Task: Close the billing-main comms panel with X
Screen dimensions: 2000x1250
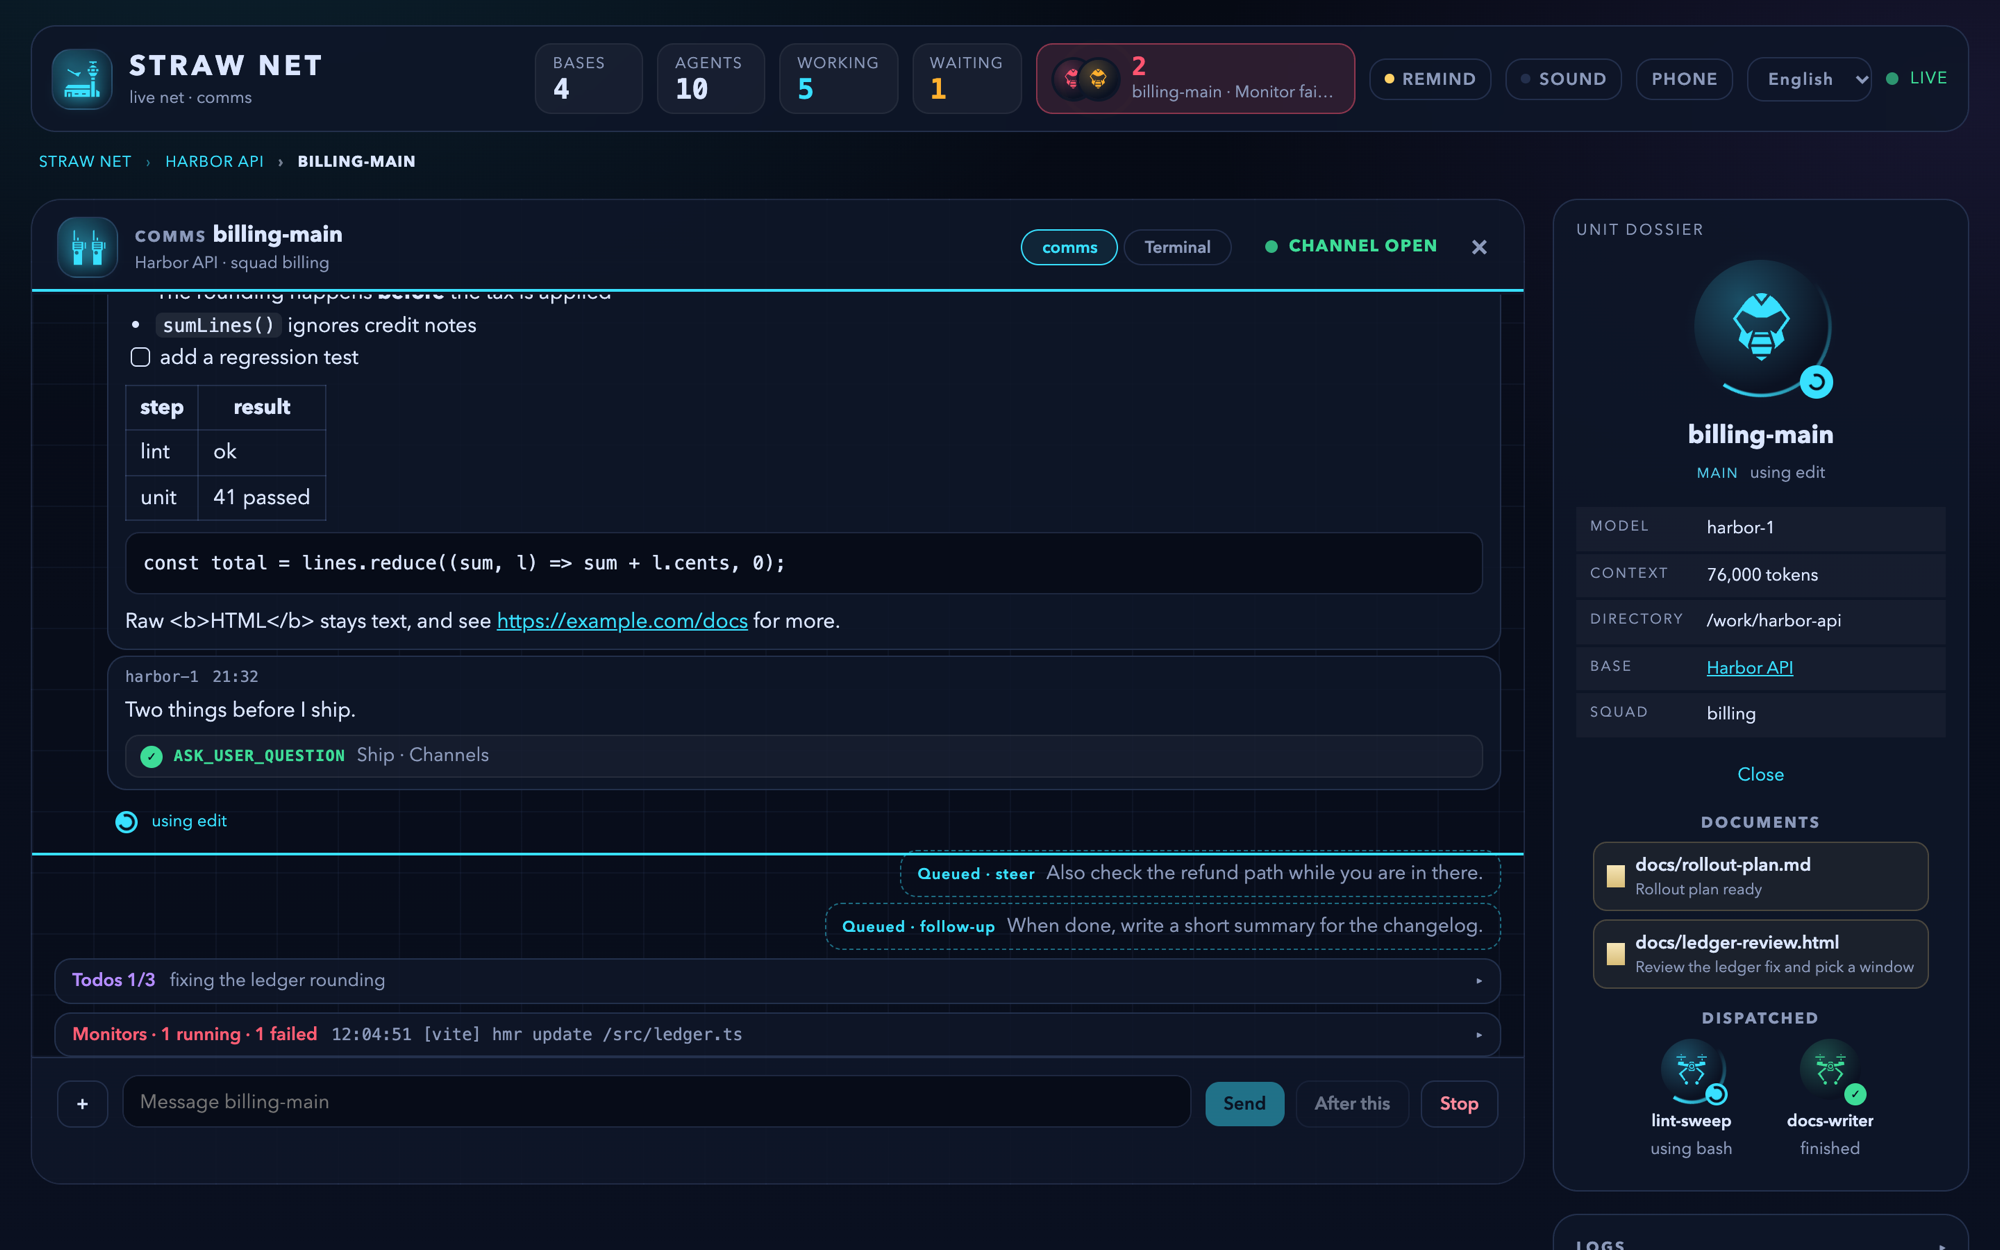Action: tap(1479, 247)
